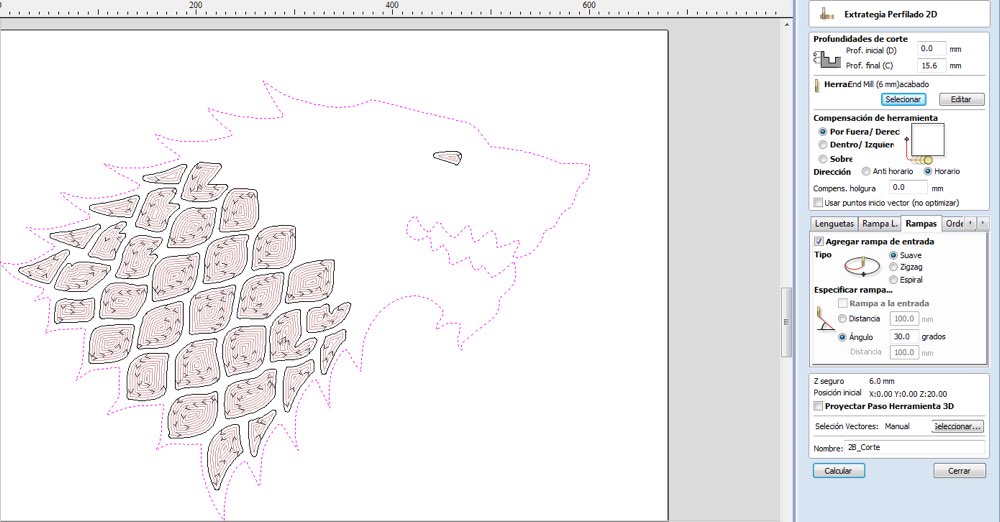Switch to the Rampas tab

tap(921, 223)
